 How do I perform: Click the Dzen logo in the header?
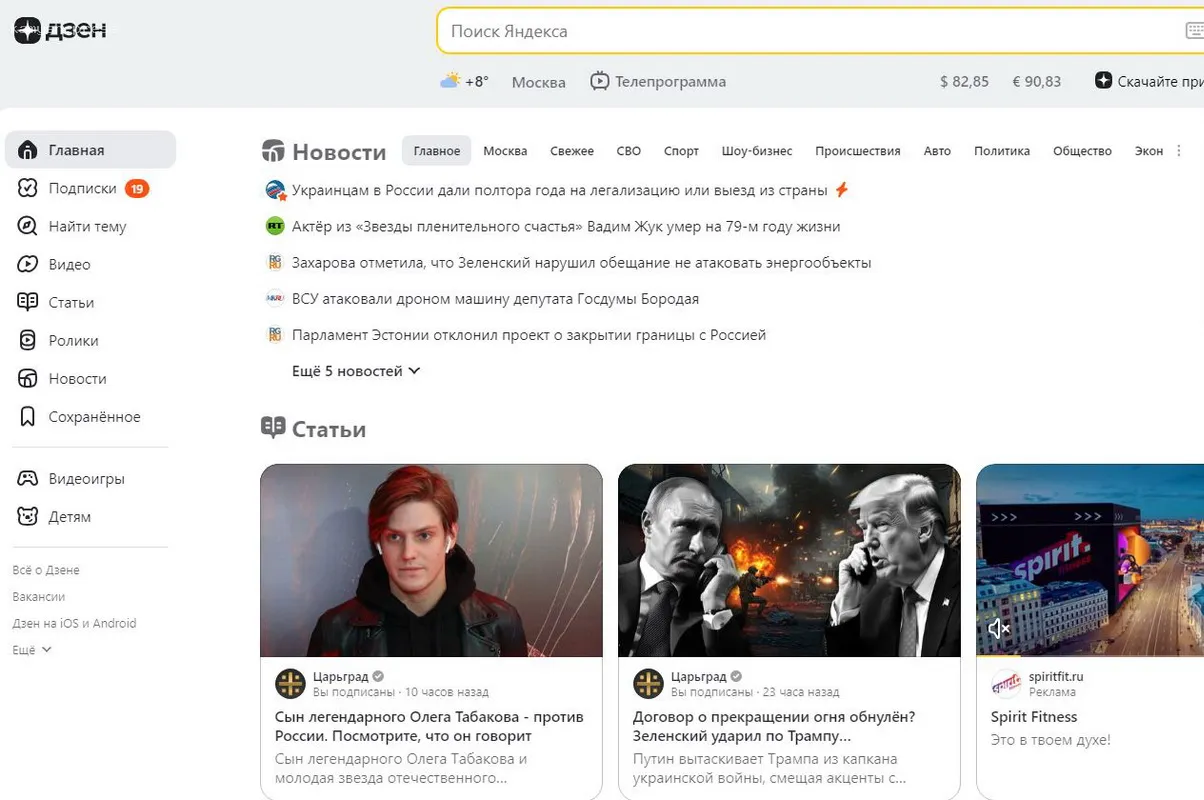coord(60,31)
